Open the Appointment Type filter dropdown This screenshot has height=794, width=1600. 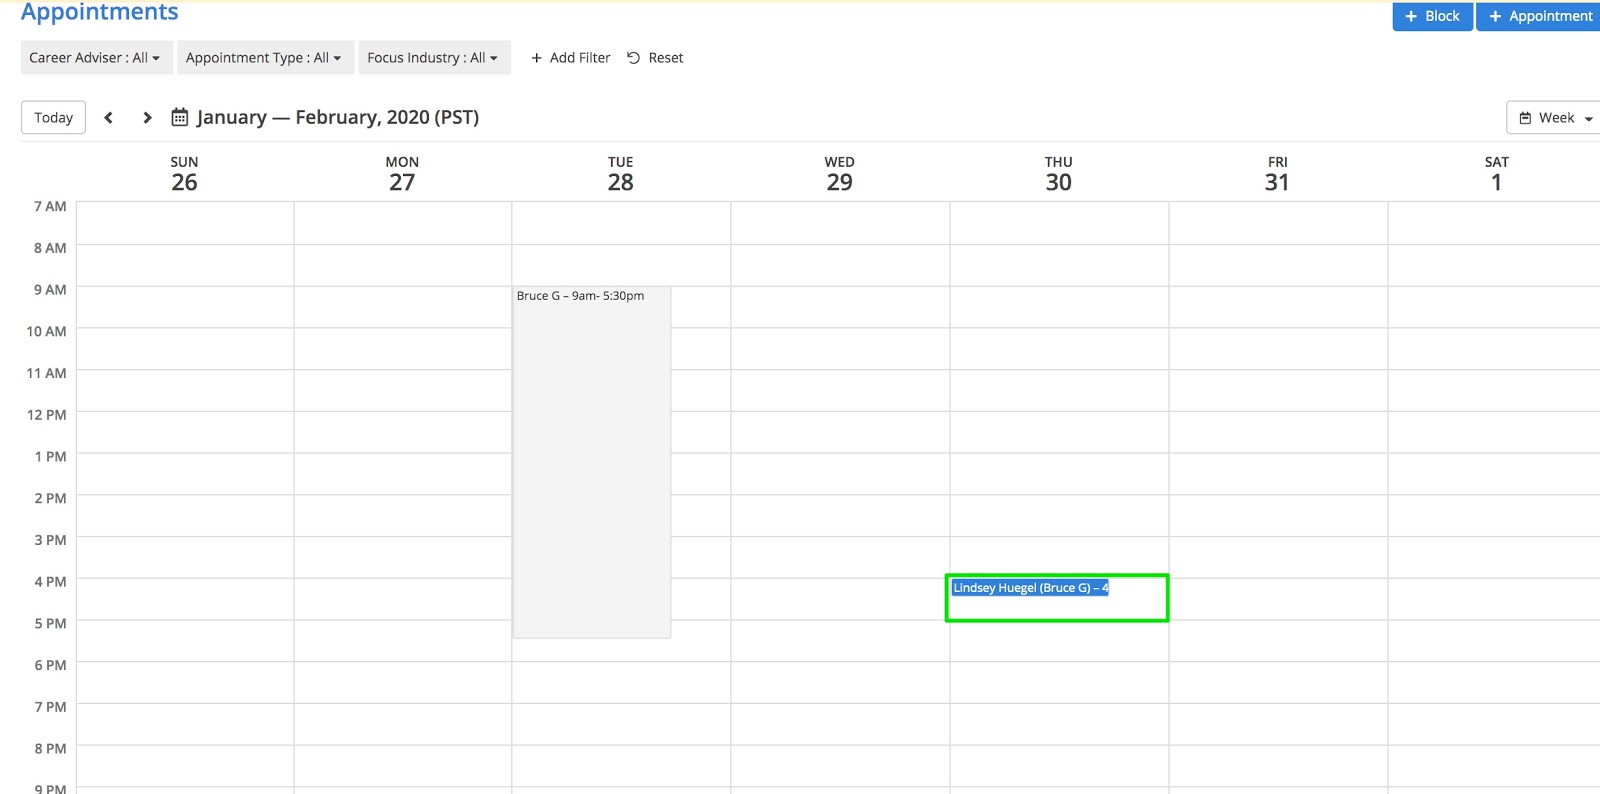pyautogui.click(x=264, y=58)
